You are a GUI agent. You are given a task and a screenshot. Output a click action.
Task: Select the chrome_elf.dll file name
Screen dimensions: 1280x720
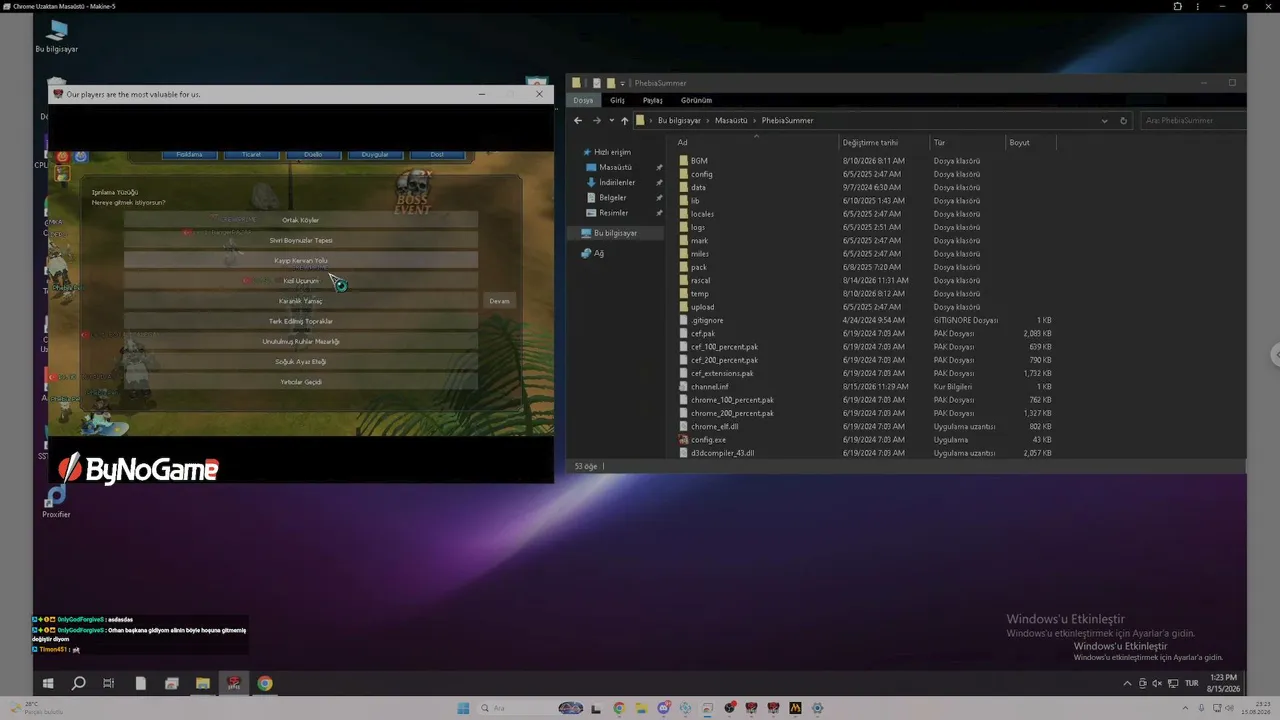(714, 427)
